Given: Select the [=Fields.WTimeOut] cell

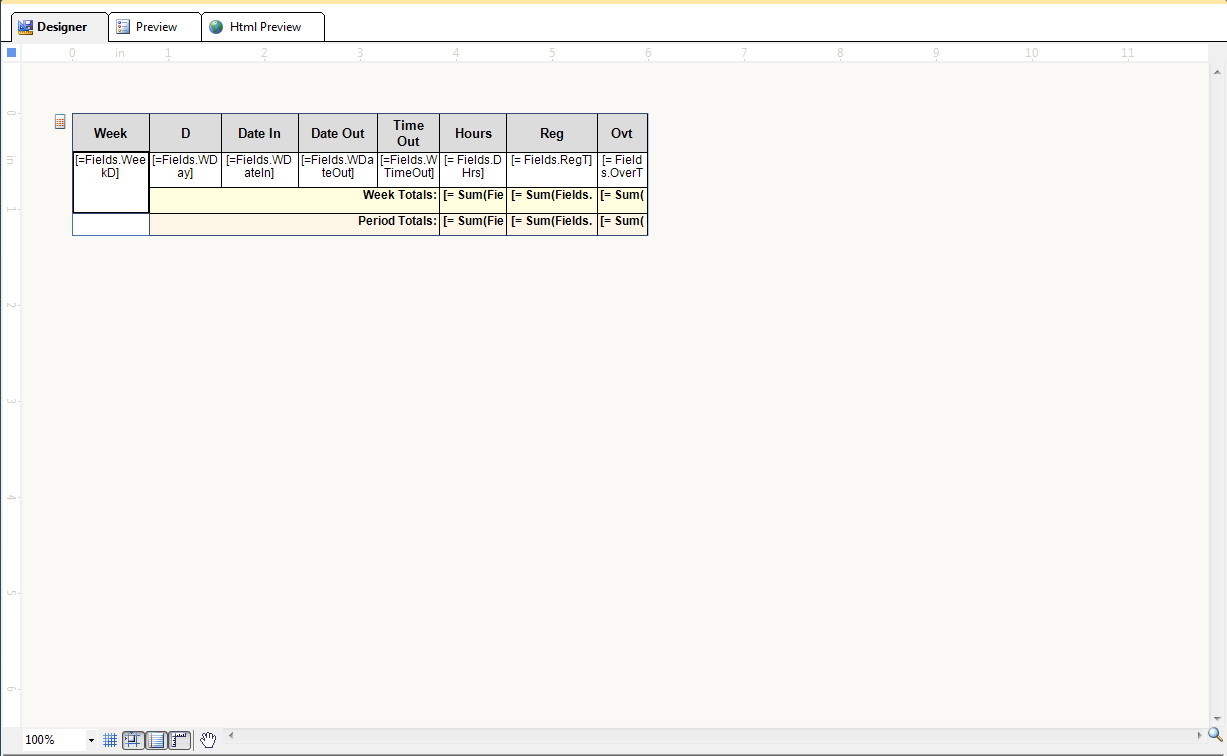Looking at the screenshot, I should click(x=409, y=170).
